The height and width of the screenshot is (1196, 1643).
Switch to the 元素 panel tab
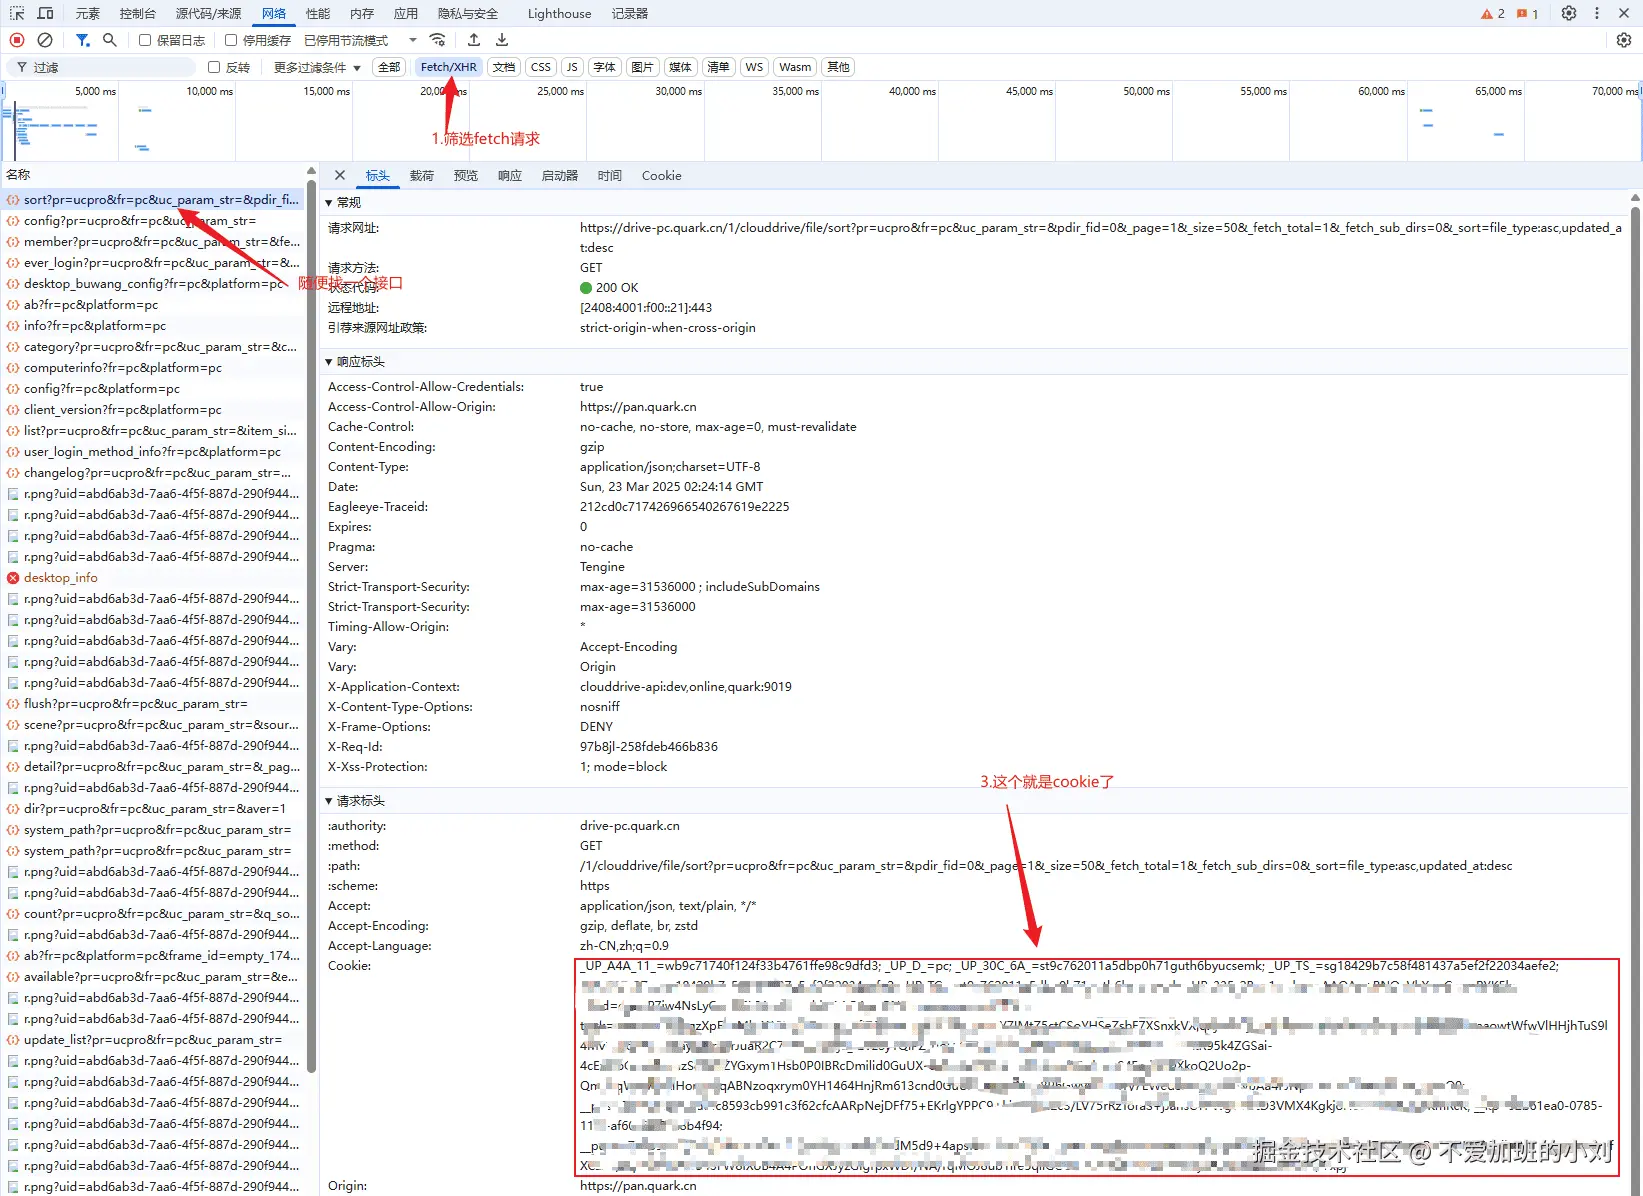(88, 13)
